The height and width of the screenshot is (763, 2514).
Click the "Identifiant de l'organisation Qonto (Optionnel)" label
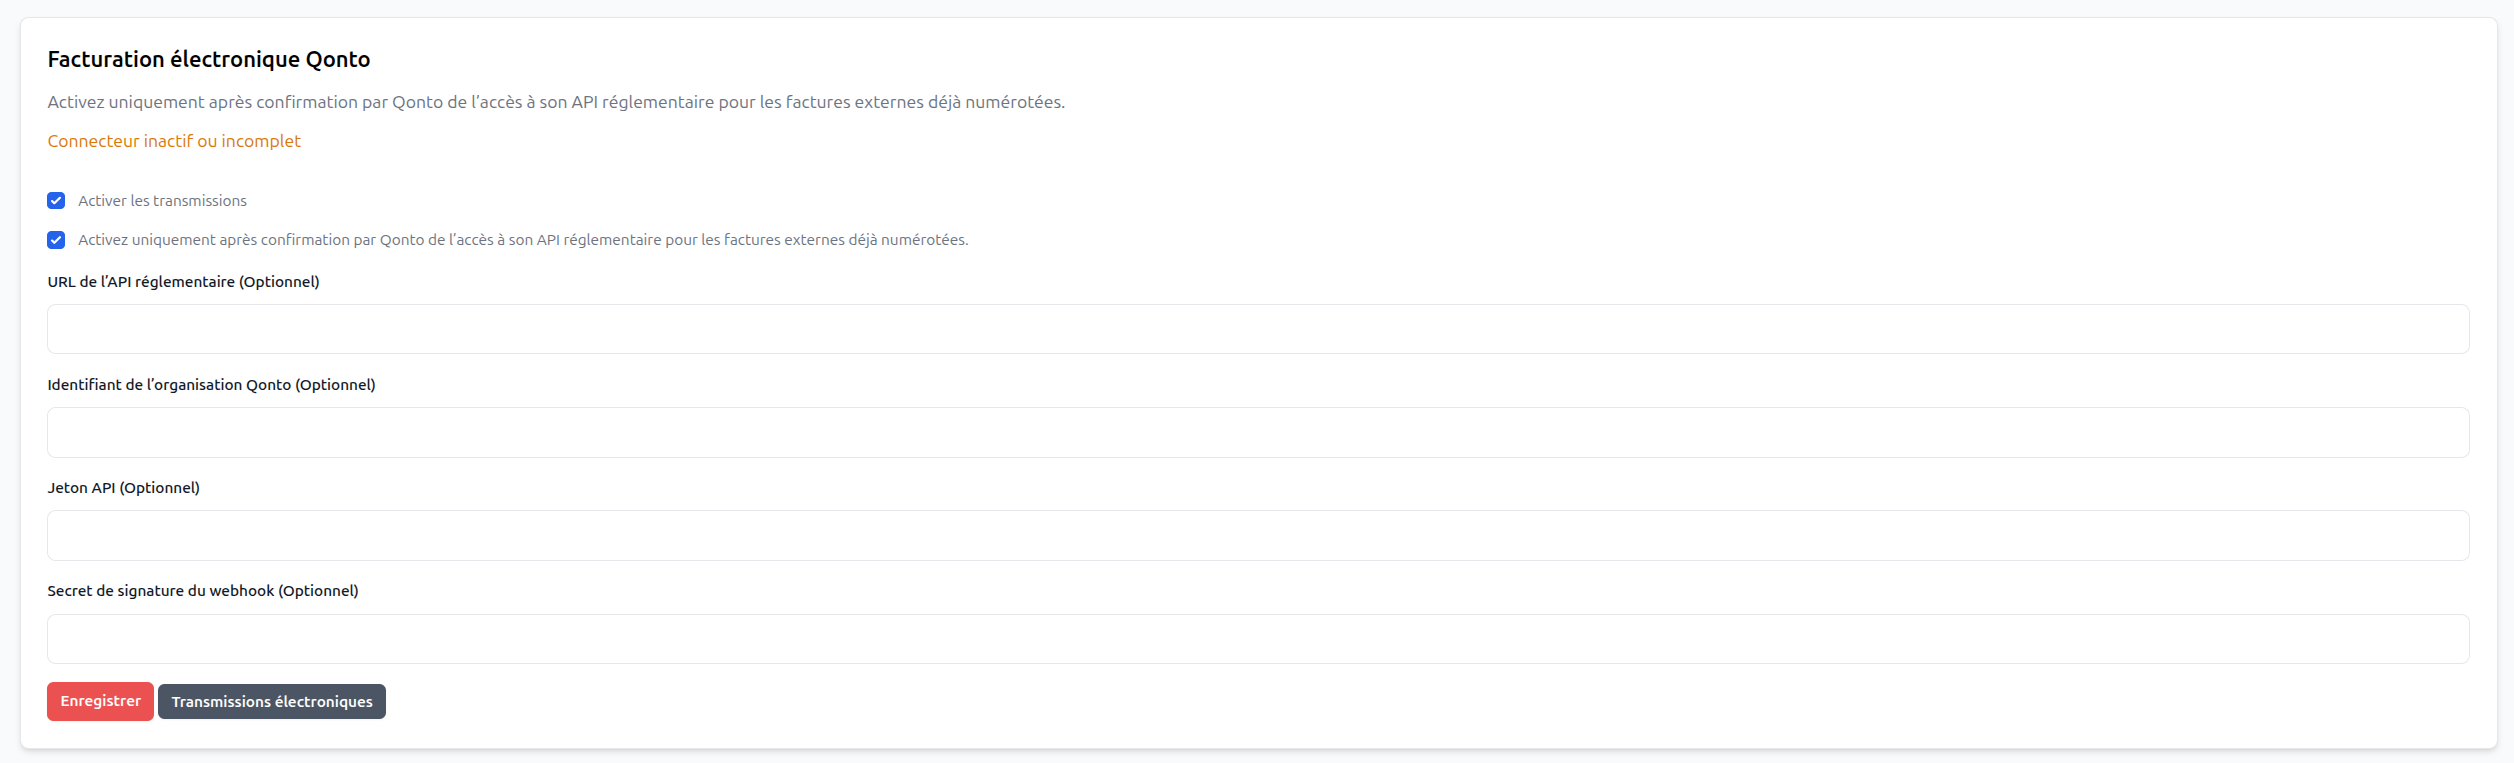[212, 385]
